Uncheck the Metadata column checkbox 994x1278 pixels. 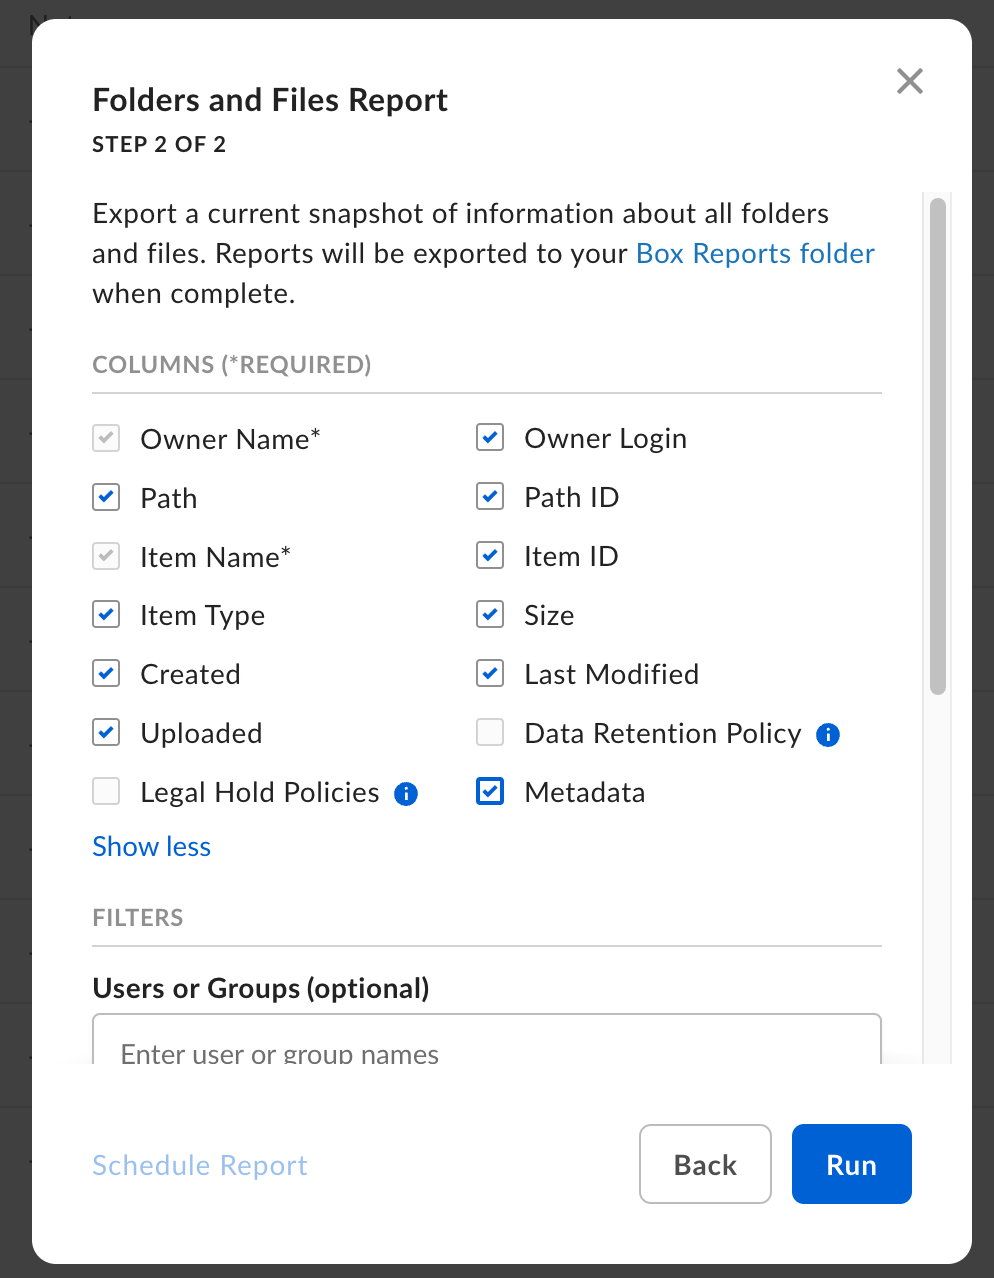[490, 792]
